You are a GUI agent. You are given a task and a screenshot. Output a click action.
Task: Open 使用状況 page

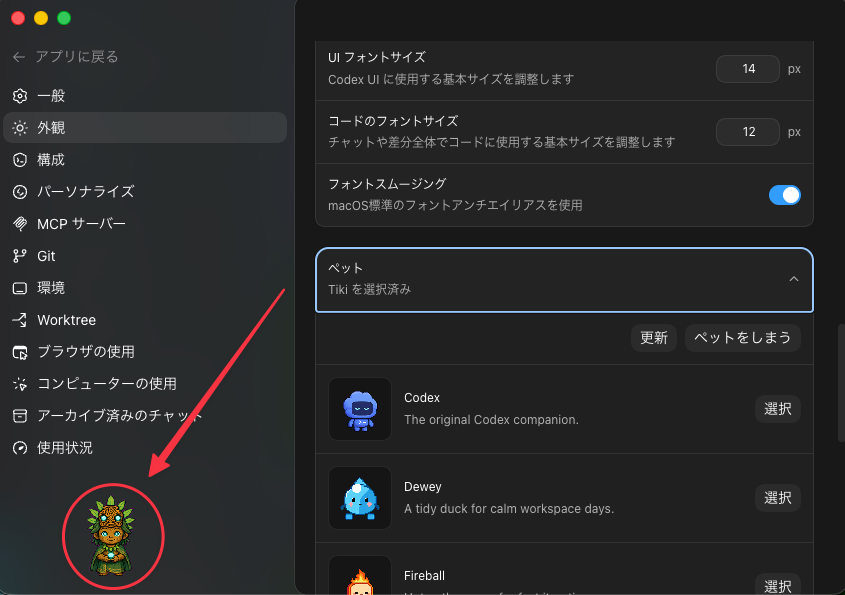[145, 448]
